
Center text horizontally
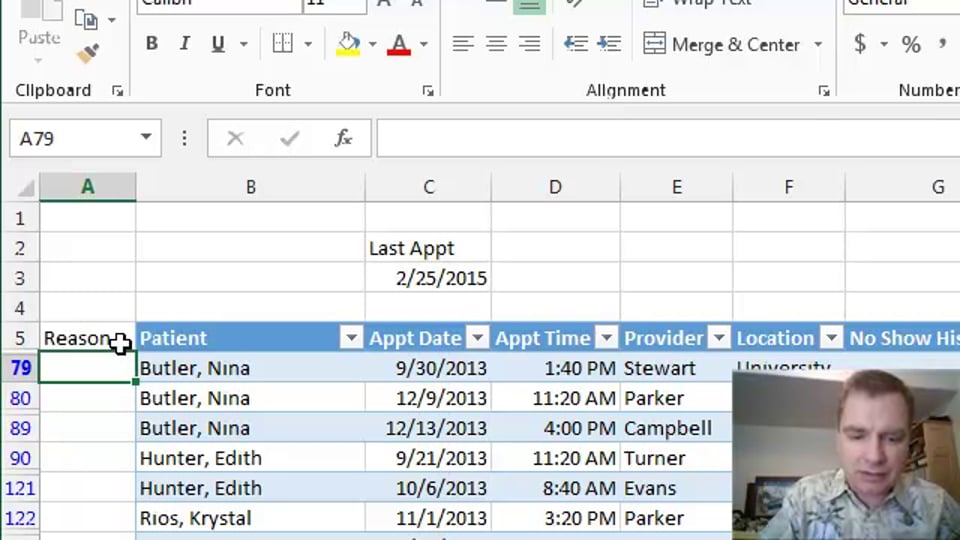point(497,43)
